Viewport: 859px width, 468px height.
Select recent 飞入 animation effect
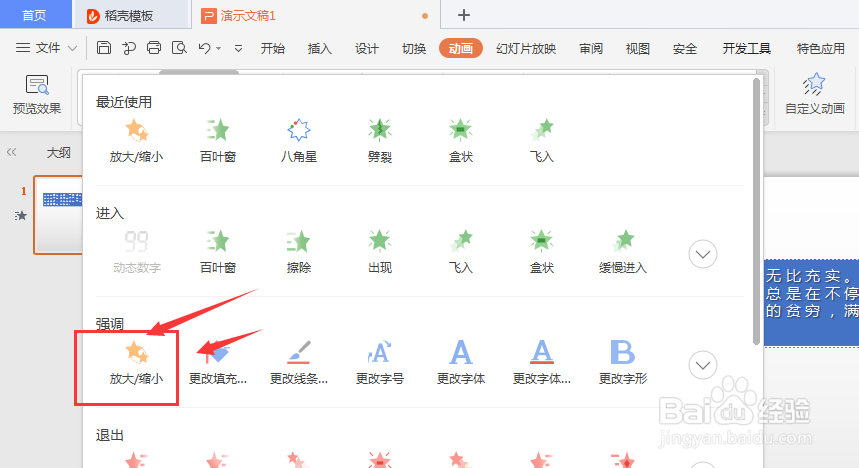[x=542, y=141]
